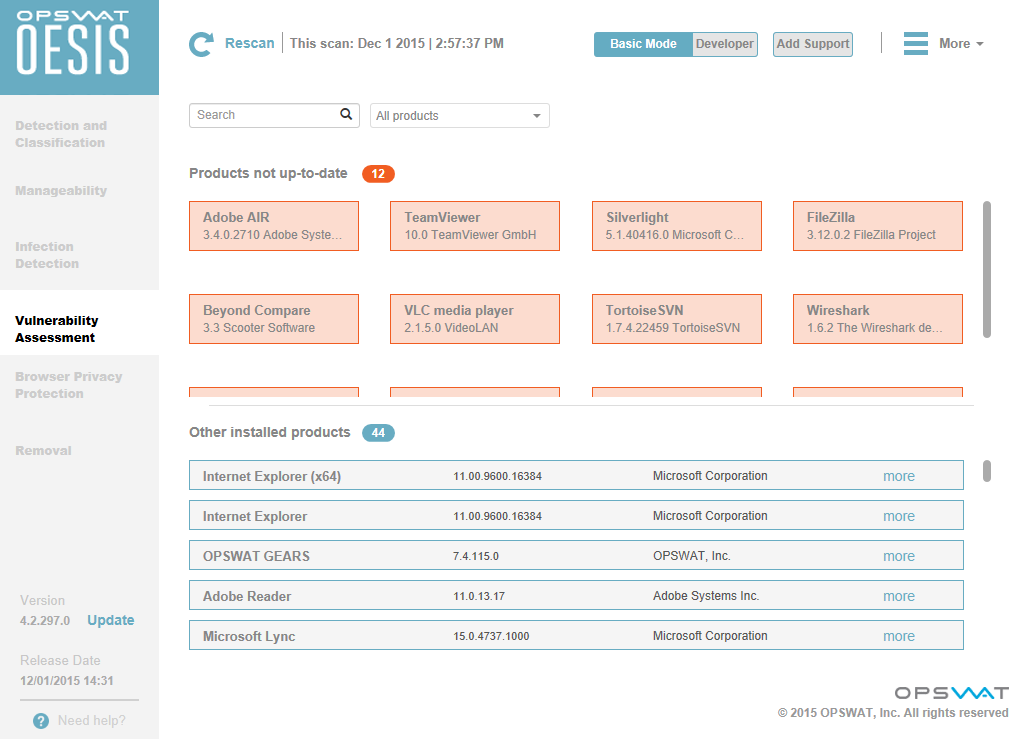Select the Silverlight product card
1024x739 pixels.
click(x=677, y=226)
